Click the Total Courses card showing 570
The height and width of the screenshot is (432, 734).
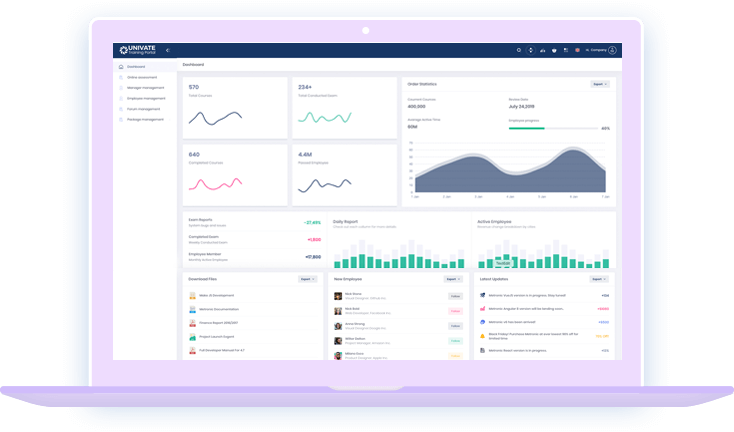(234, 107)
